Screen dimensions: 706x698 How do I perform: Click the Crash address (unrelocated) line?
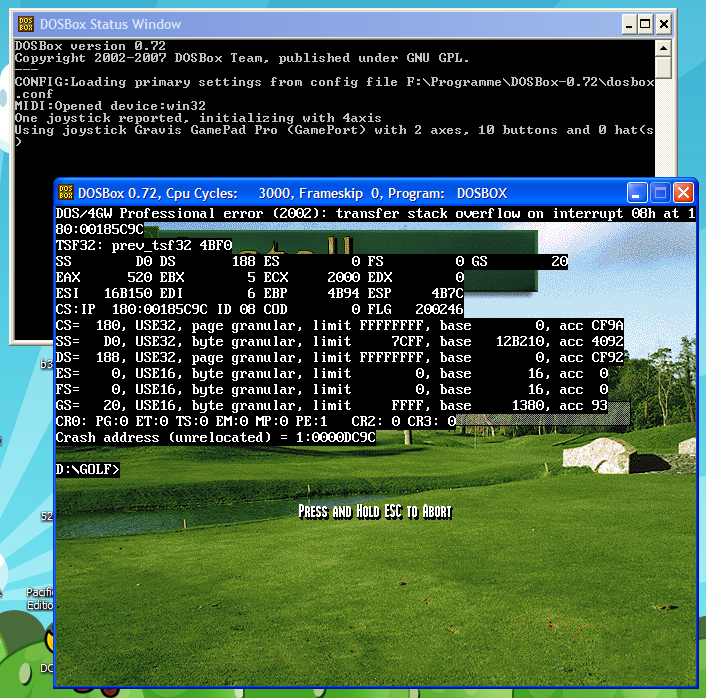216,437
